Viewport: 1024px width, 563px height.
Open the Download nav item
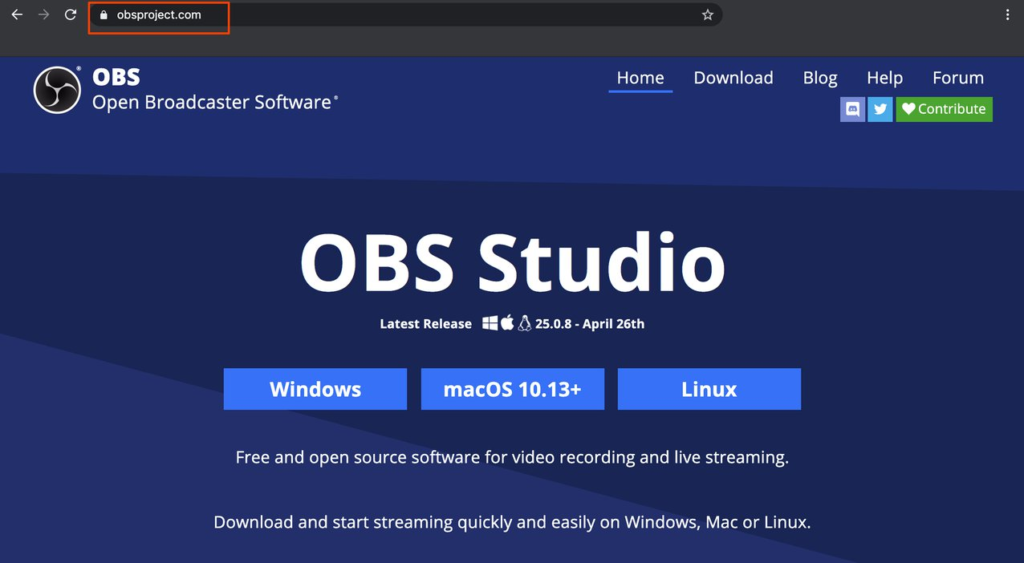tap(733, 78)
